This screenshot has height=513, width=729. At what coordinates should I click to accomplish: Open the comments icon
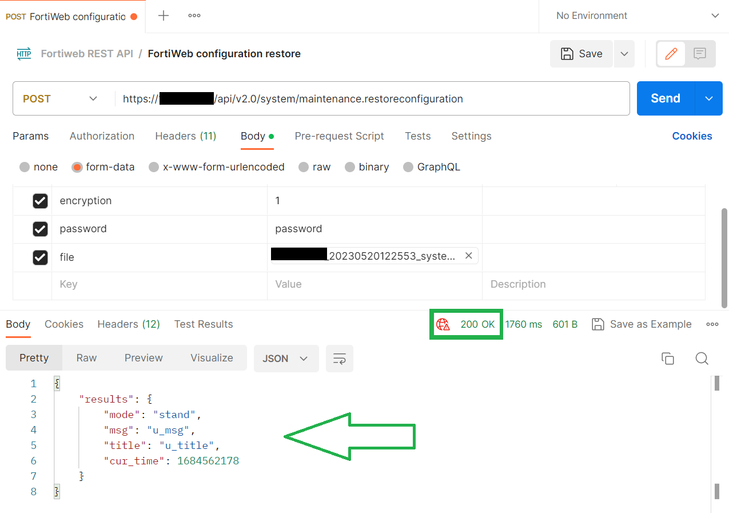click(x=700, y=54)
